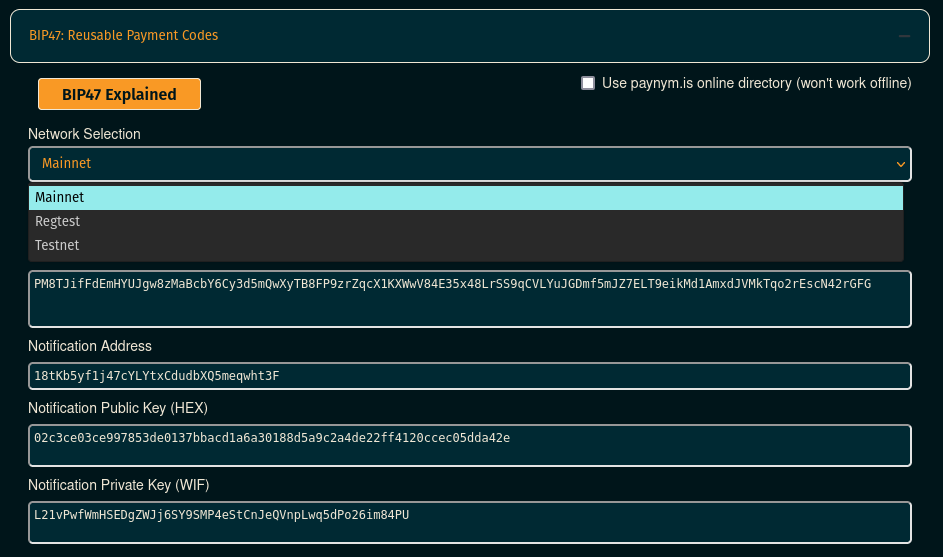
Task: Select the Regtest network option
Action: point(466,221)
